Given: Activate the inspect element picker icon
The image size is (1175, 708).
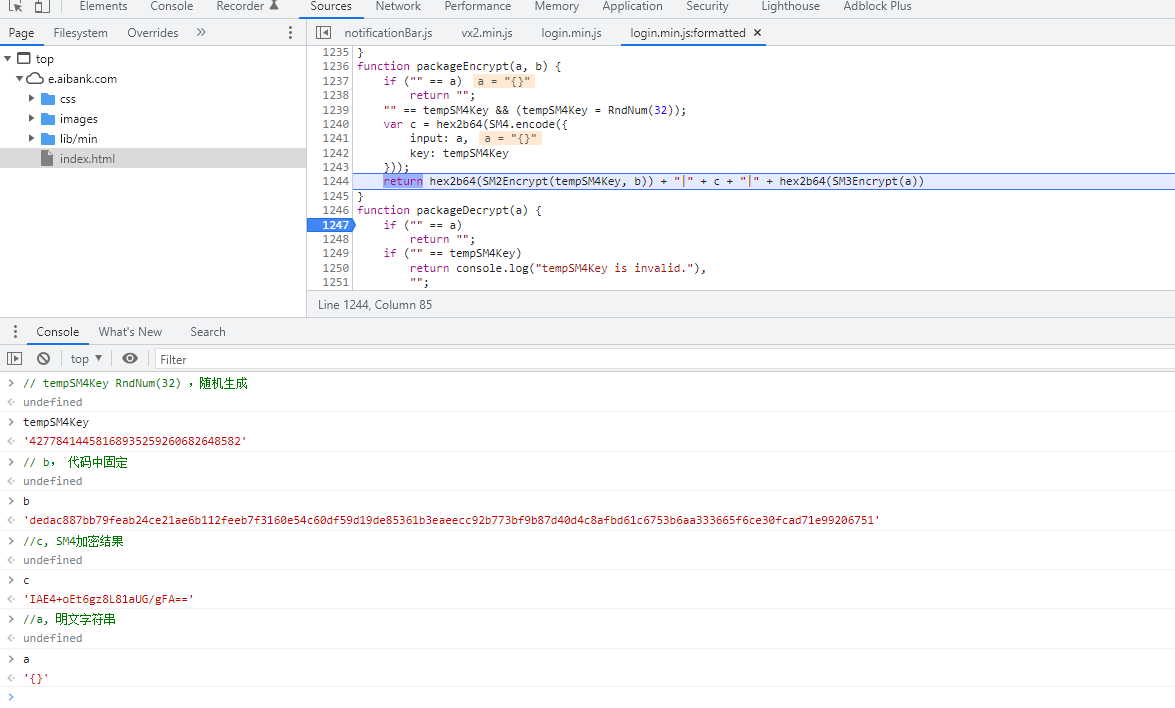Looking at the screenshot, I should [16, 7].
